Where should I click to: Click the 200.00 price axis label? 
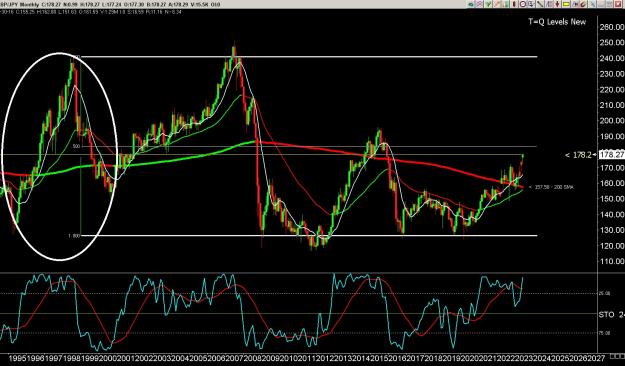611,121
